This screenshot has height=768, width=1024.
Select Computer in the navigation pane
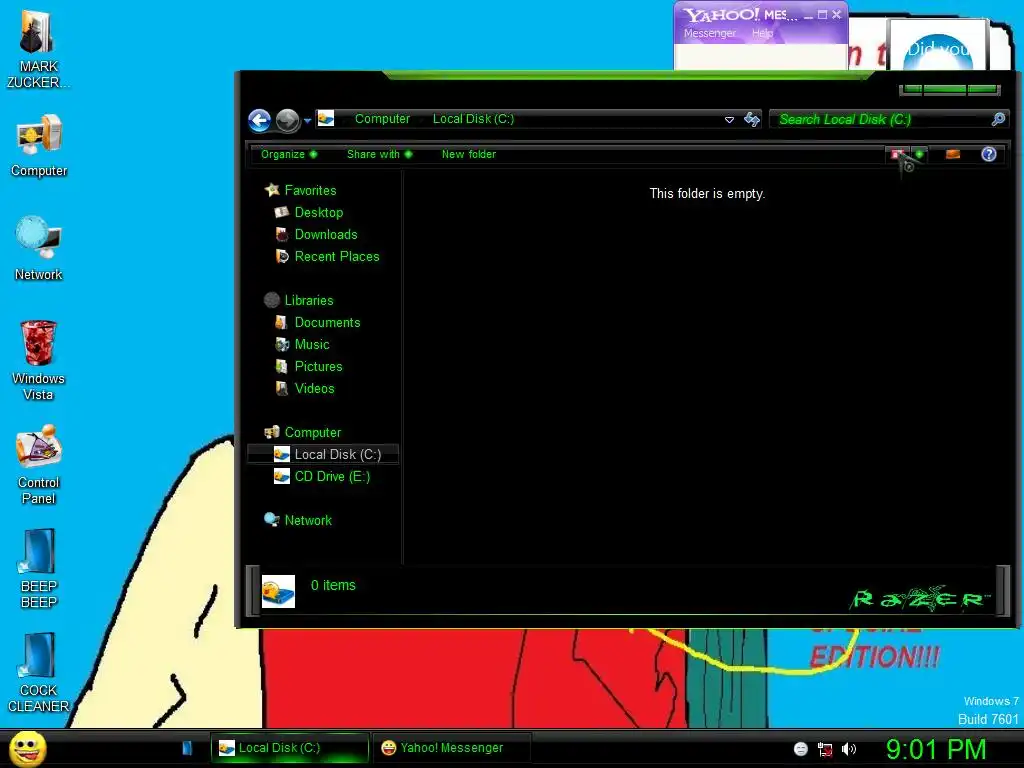pos(313,432)
